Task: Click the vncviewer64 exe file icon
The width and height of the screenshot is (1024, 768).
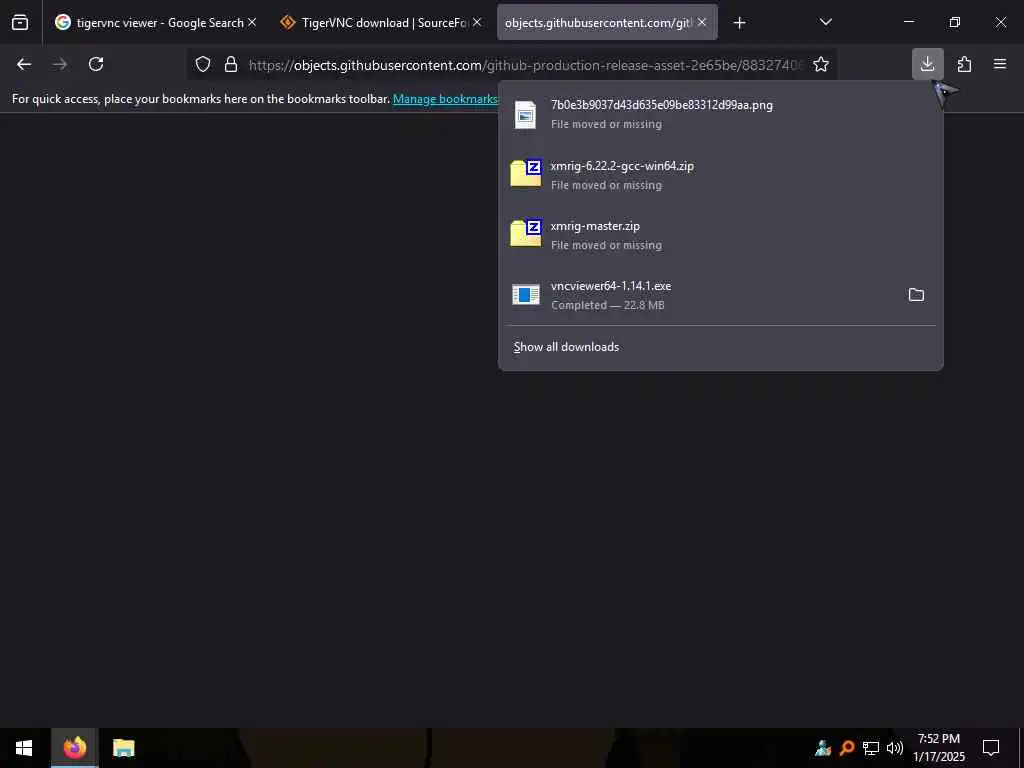Action: click(x=526, y=295)
